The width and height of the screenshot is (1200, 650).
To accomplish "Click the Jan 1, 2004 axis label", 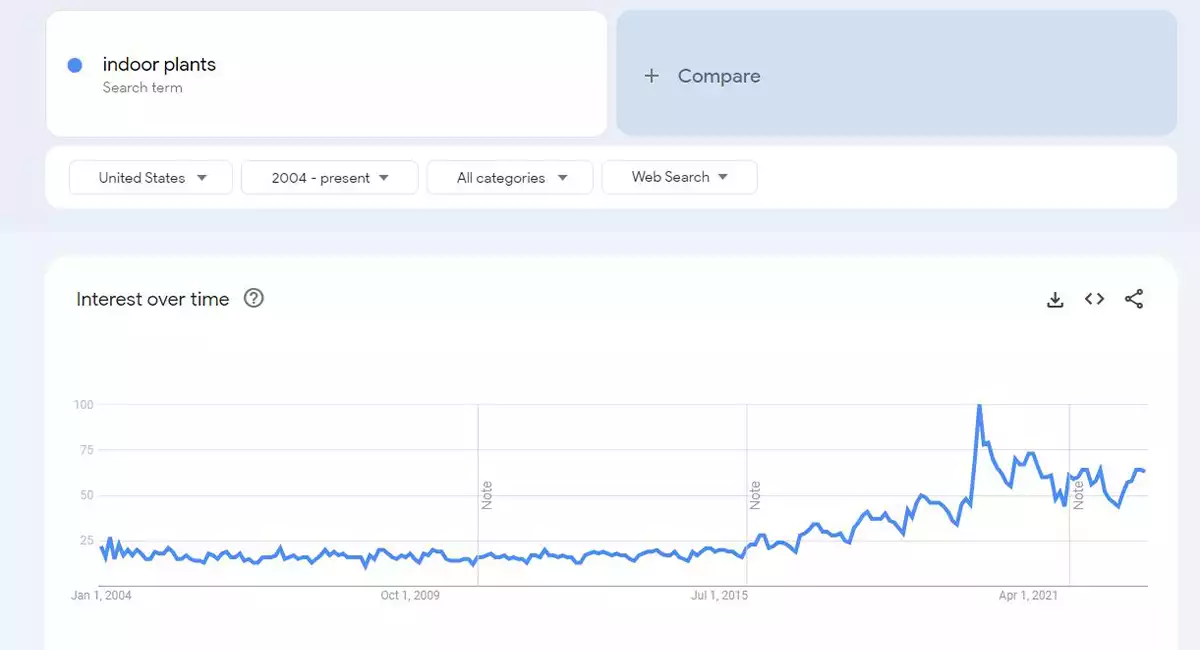I will (101, 596).
